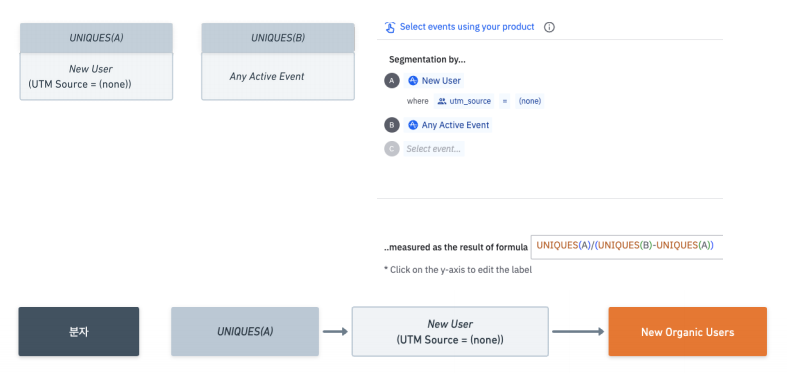Select the A event badge circle

click(x=391, y=81)
